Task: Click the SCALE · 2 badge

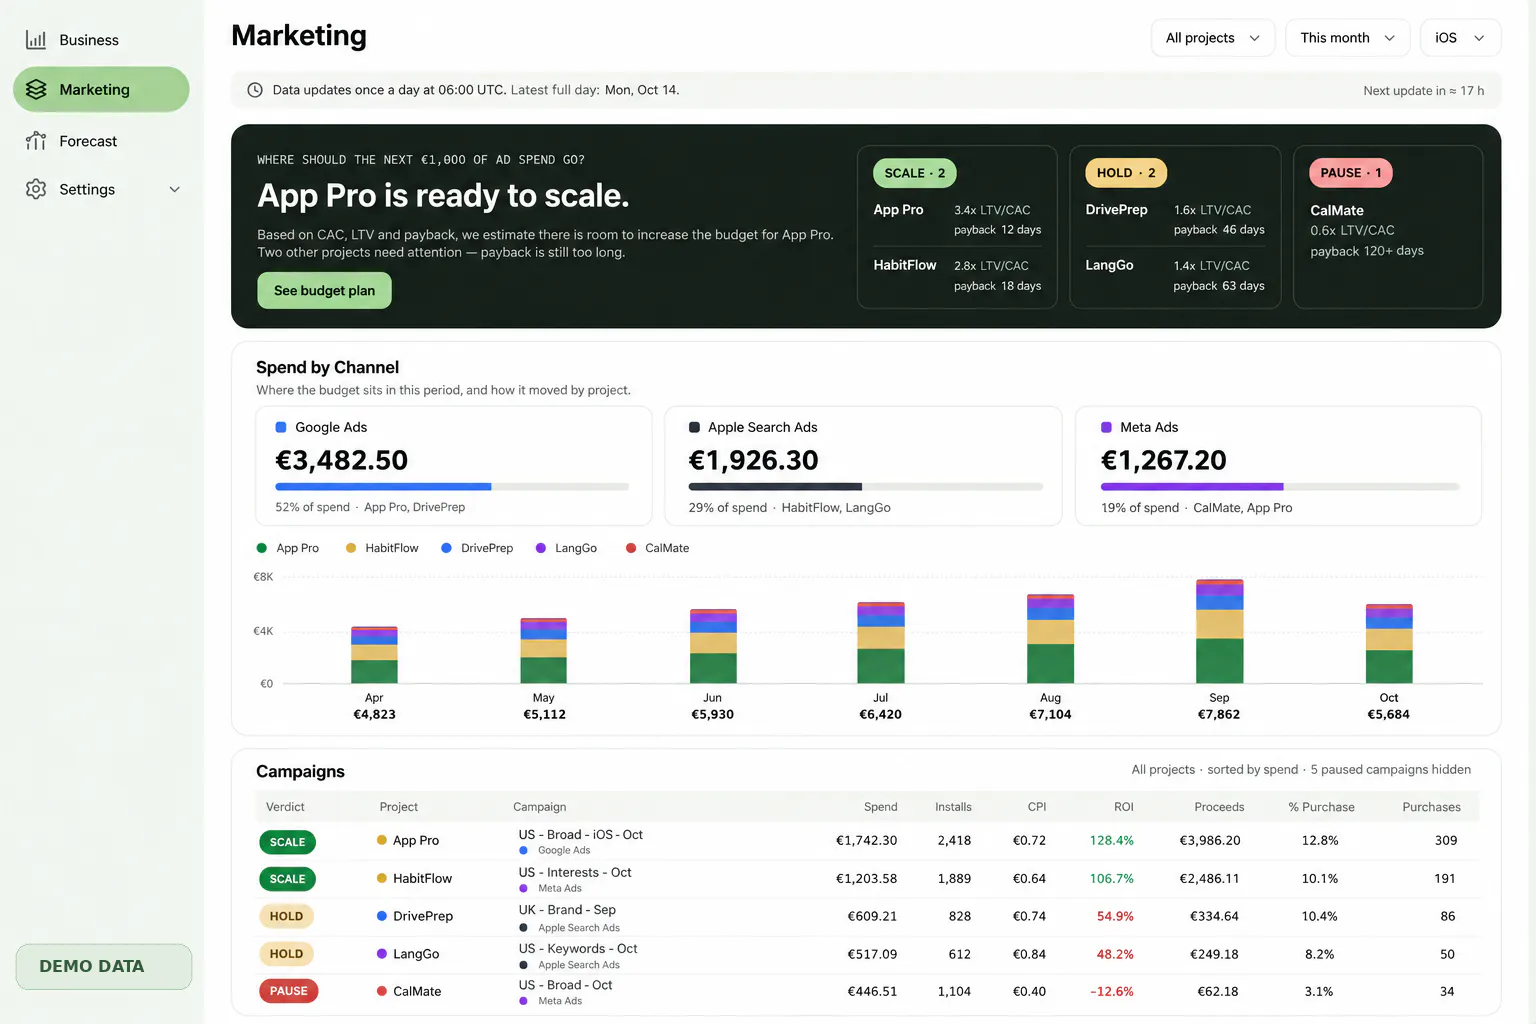Action: [x=915, y=173]
